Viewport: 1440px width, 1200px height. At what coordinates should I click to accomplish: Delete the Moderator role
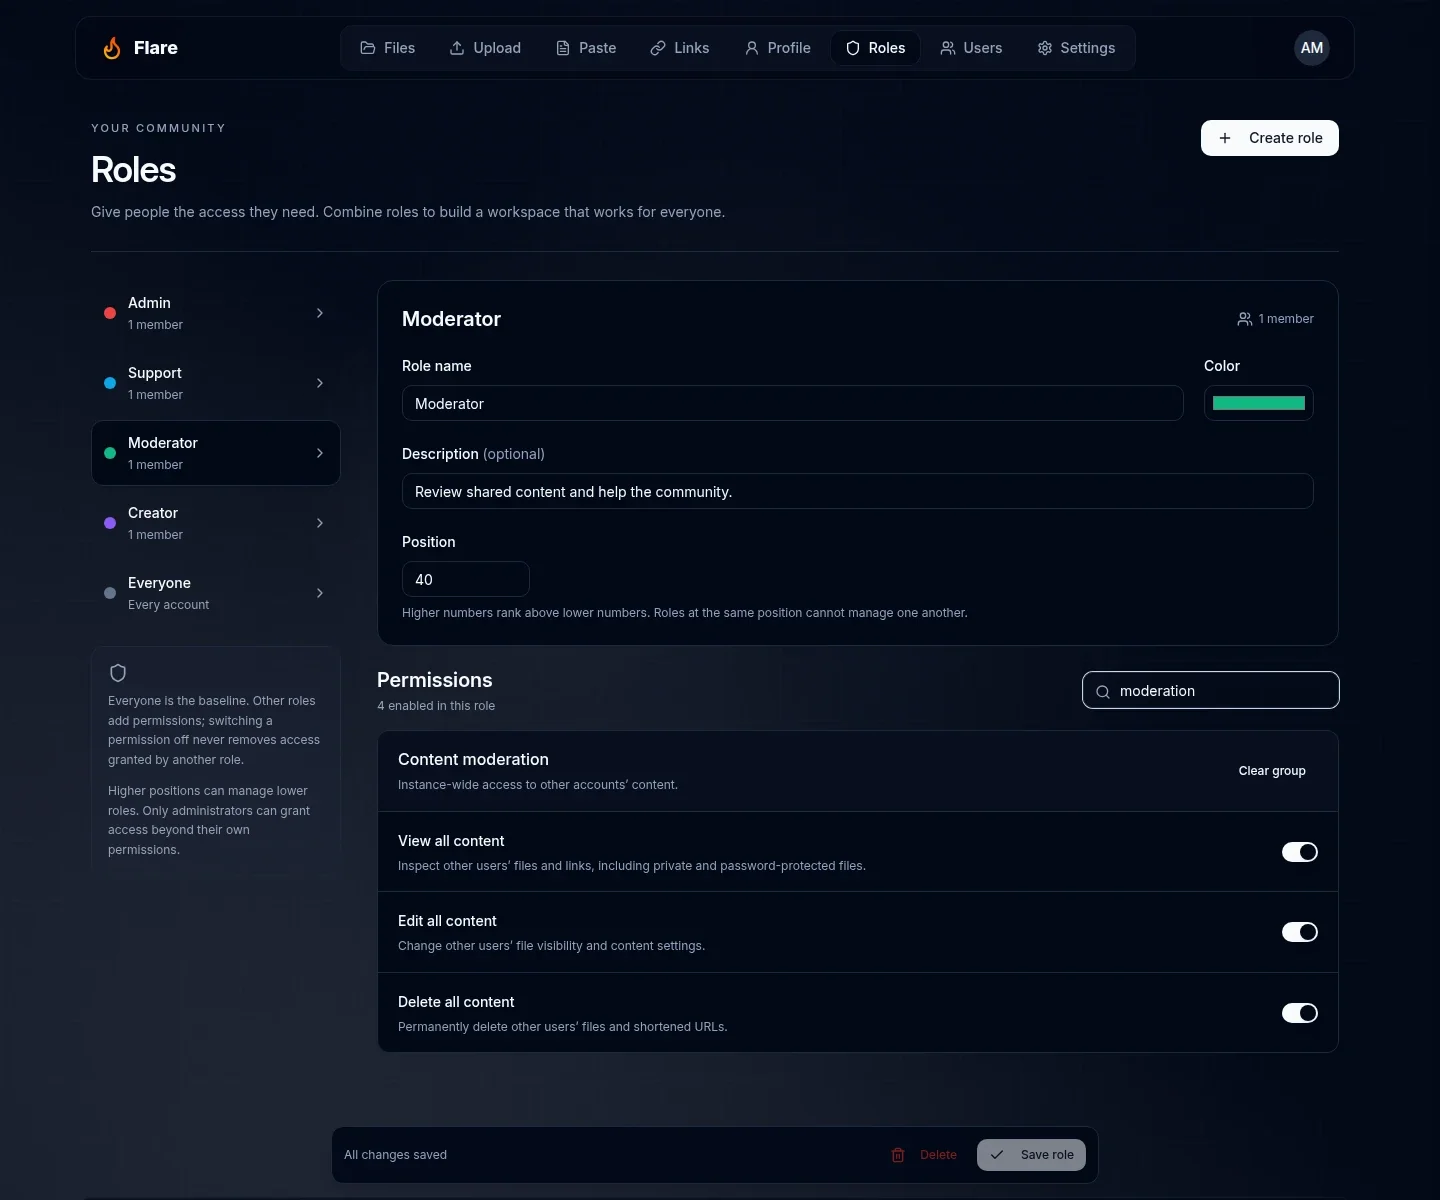(924, 1155)
